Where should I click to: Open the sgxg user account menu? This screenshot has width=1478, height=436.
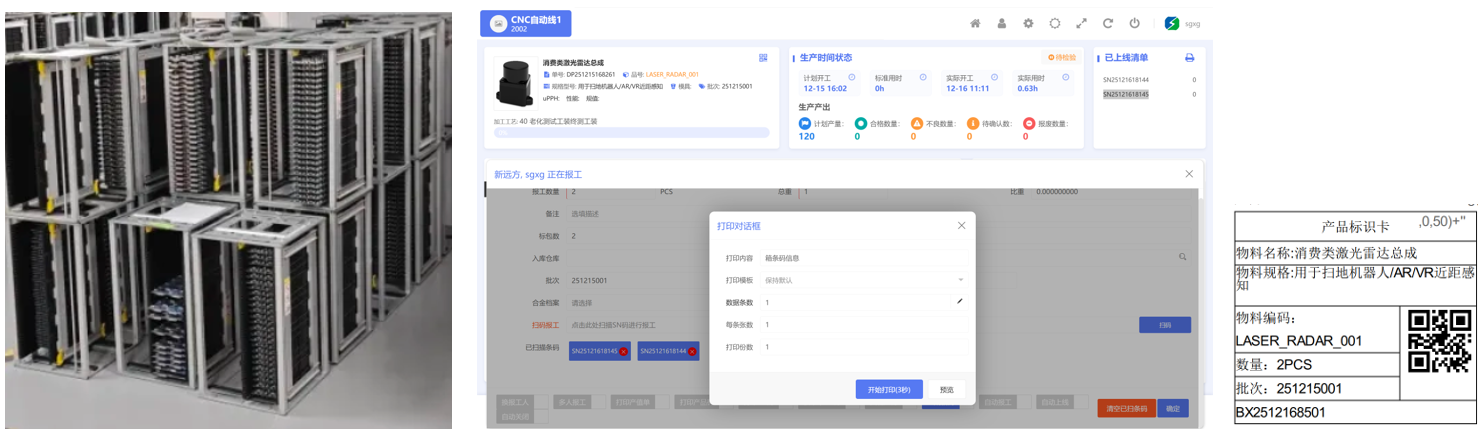pyautogui.click(x=1182, y=24)
